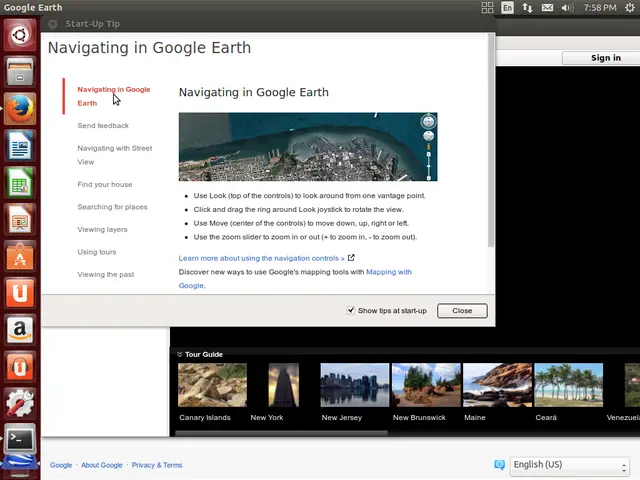This screenshot has height=480, width=640.
Task: Follow Learn more about navigation controls link
Action: coord(261,258)
